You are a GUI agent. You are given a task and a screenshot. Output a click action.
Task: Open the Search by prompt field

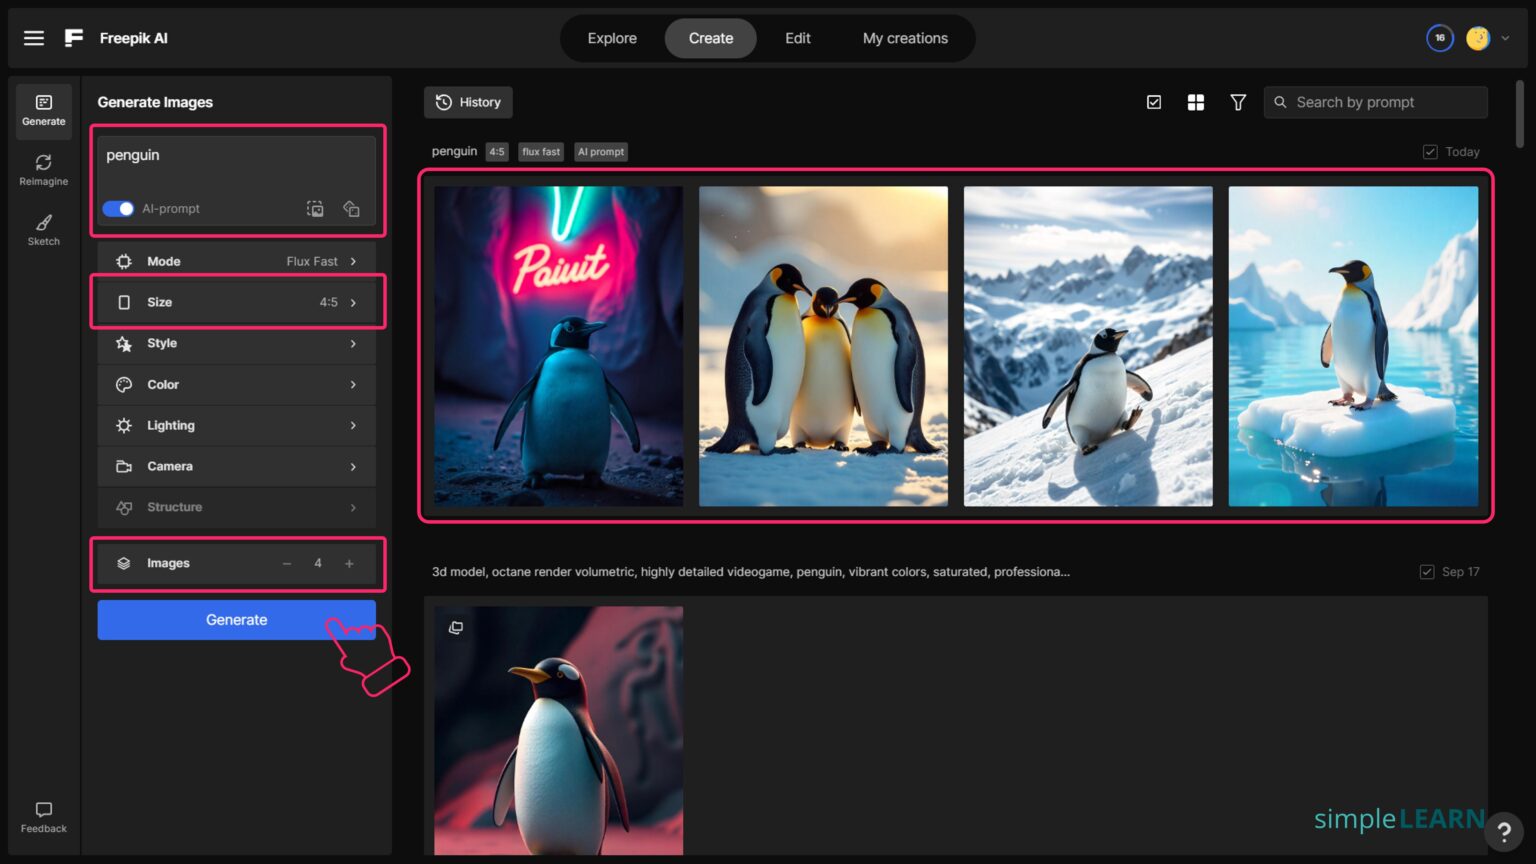click(1375, 101)
